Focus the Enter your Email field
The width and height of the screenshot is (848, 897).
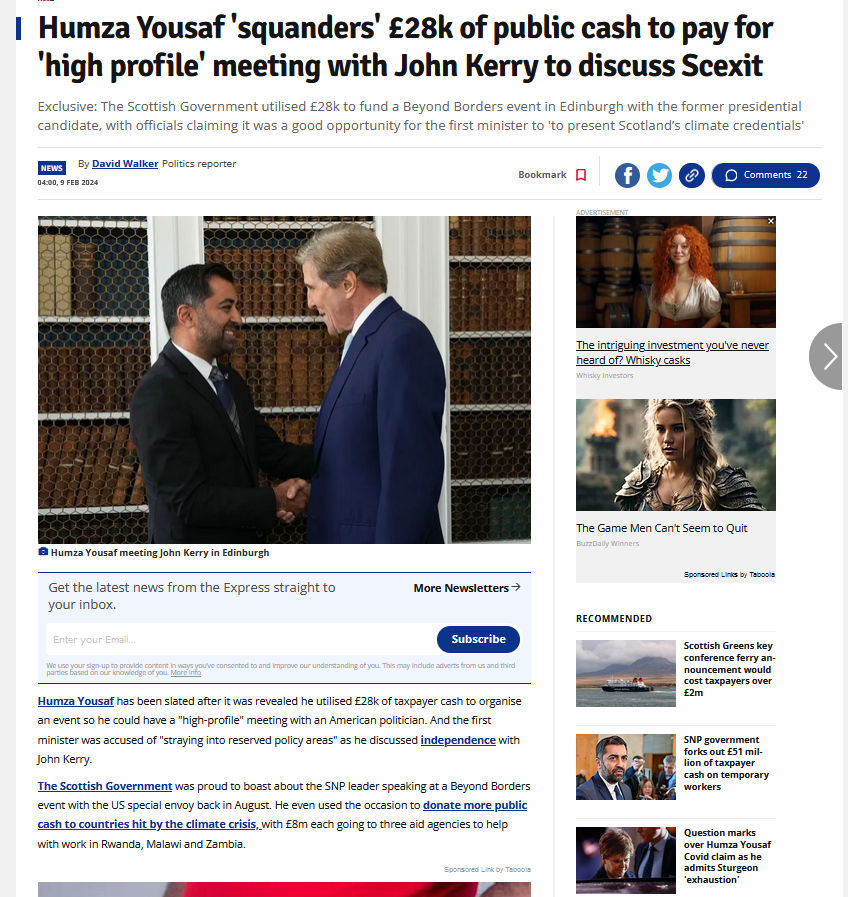coord(240,640)
